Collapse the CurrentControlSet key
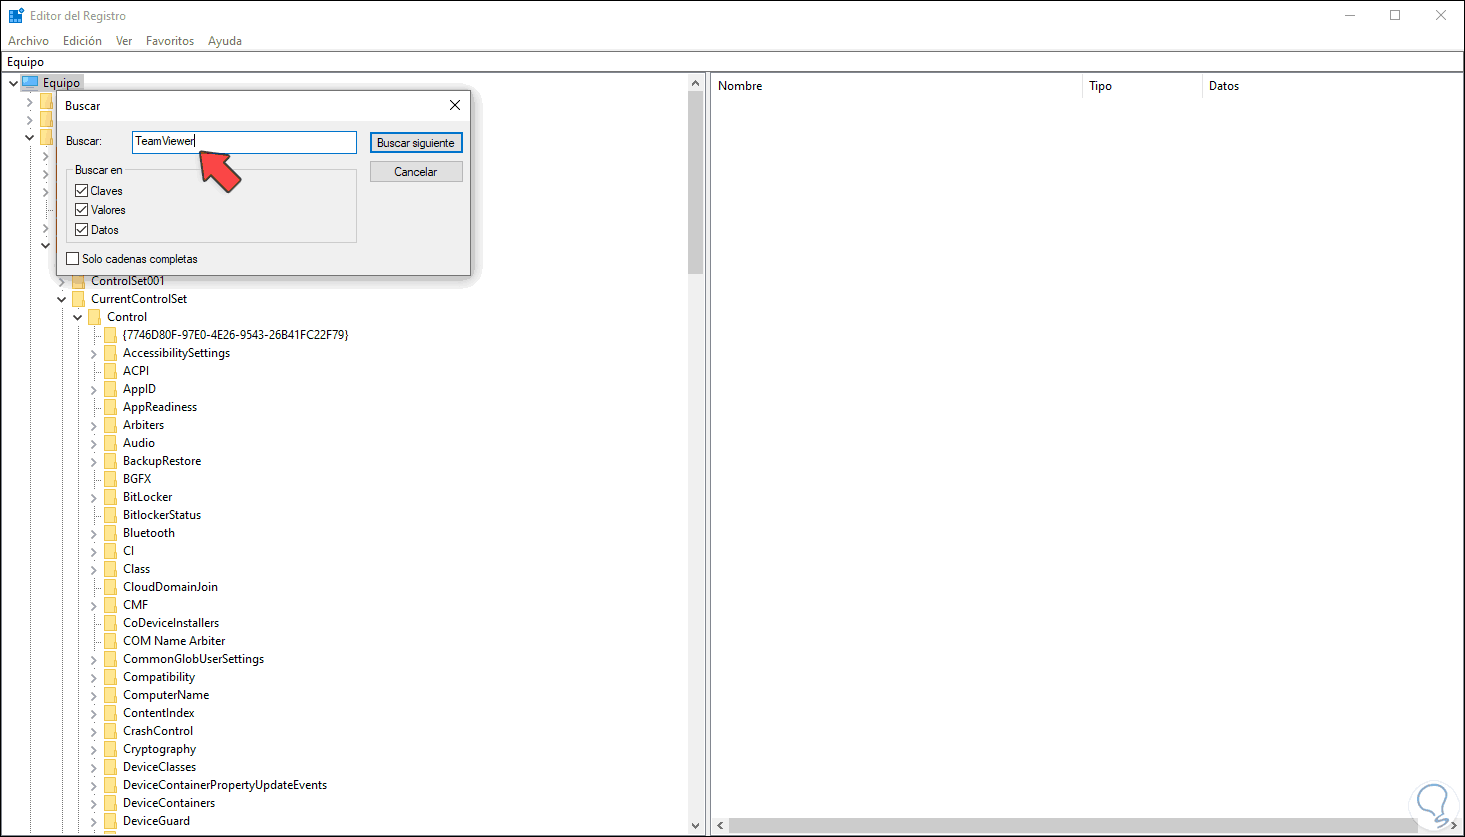Screen dimensions: 1465x837 coord(62,299)
